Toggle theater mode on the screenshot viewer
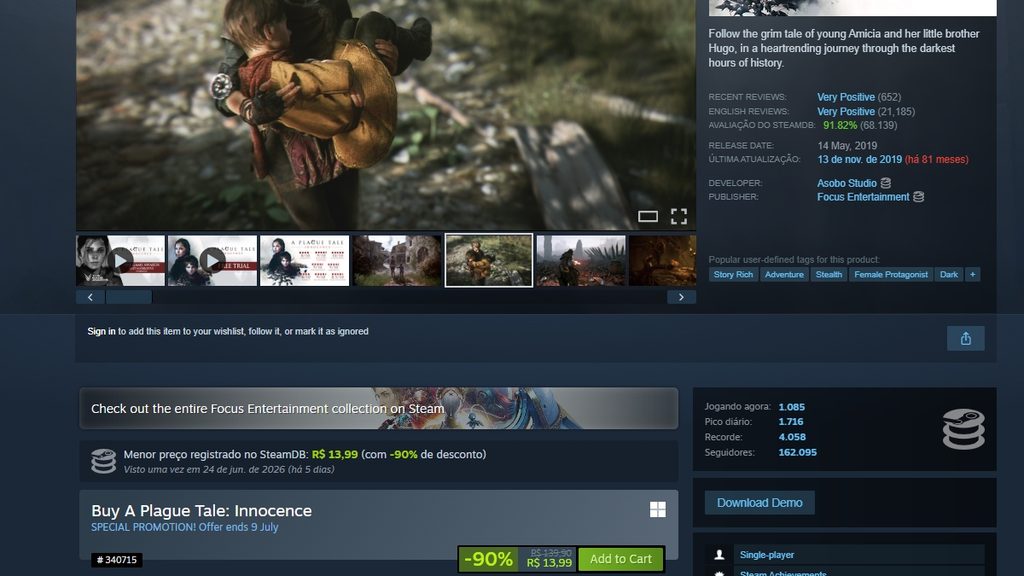This screenshot has width=1024, height=576. coord(648,216)
